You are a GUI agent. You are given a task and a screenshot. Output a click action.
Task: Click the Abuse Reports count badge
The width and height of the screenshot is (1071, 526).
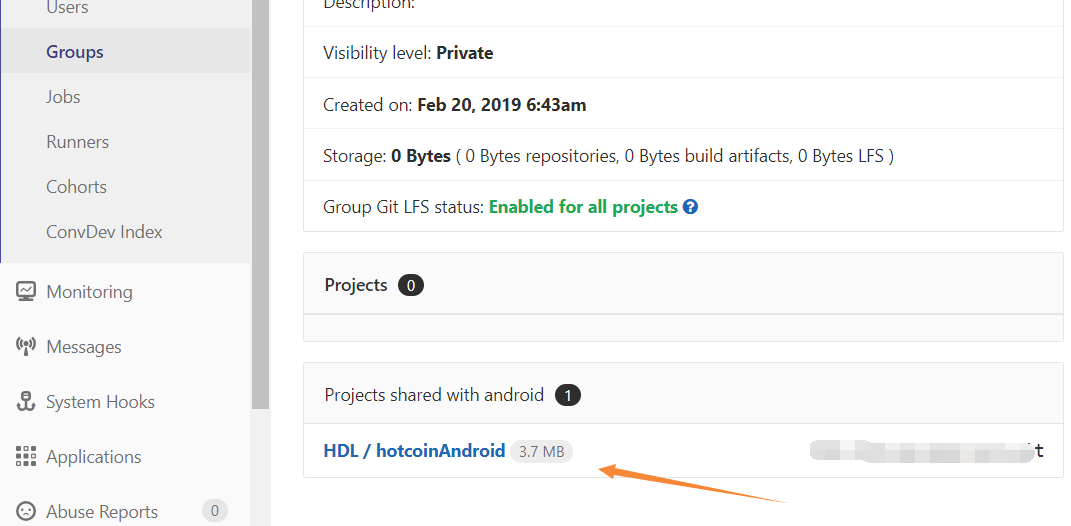click(x=214, y=510)
